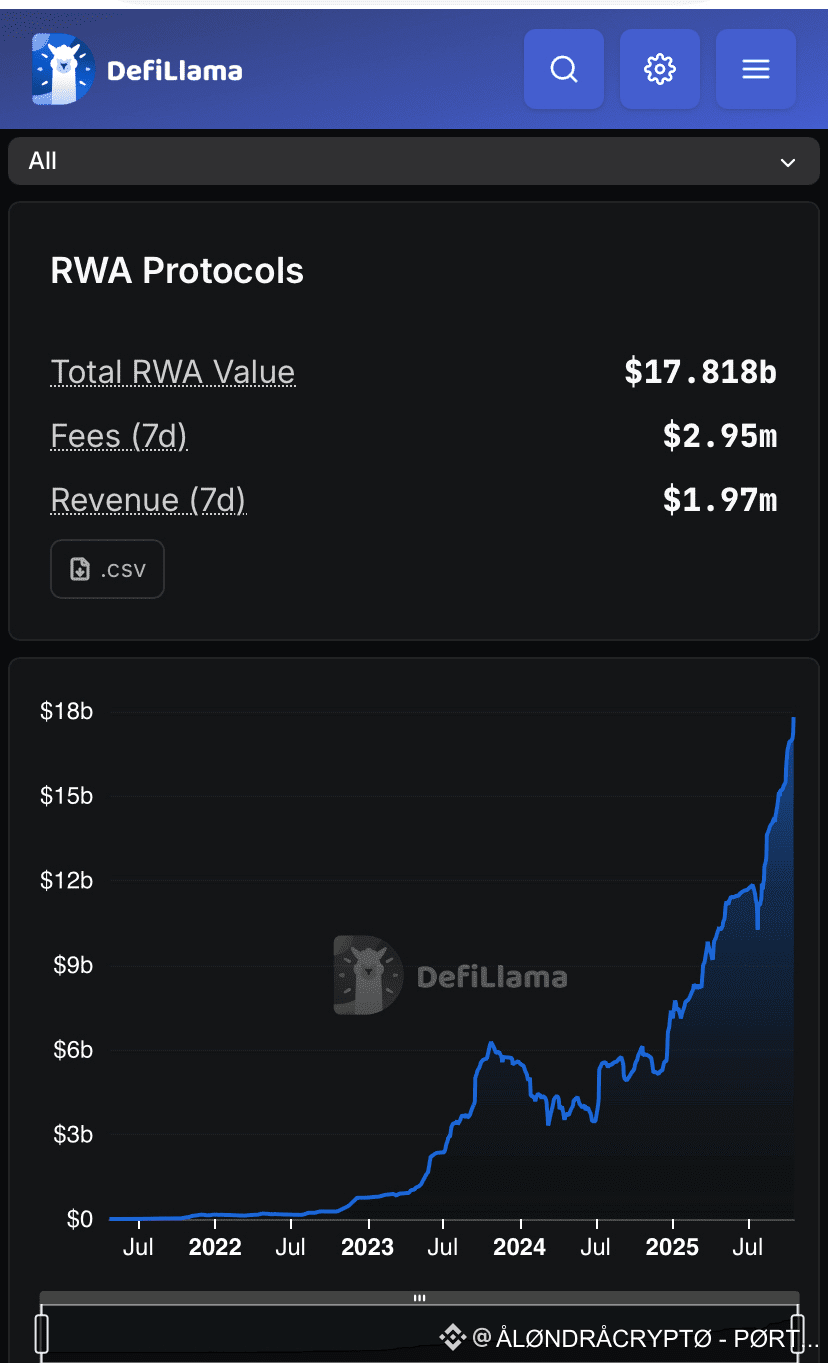The image size is (828, 1363).
Task: Open the hamburger menu icon
Action: (756, 69)
